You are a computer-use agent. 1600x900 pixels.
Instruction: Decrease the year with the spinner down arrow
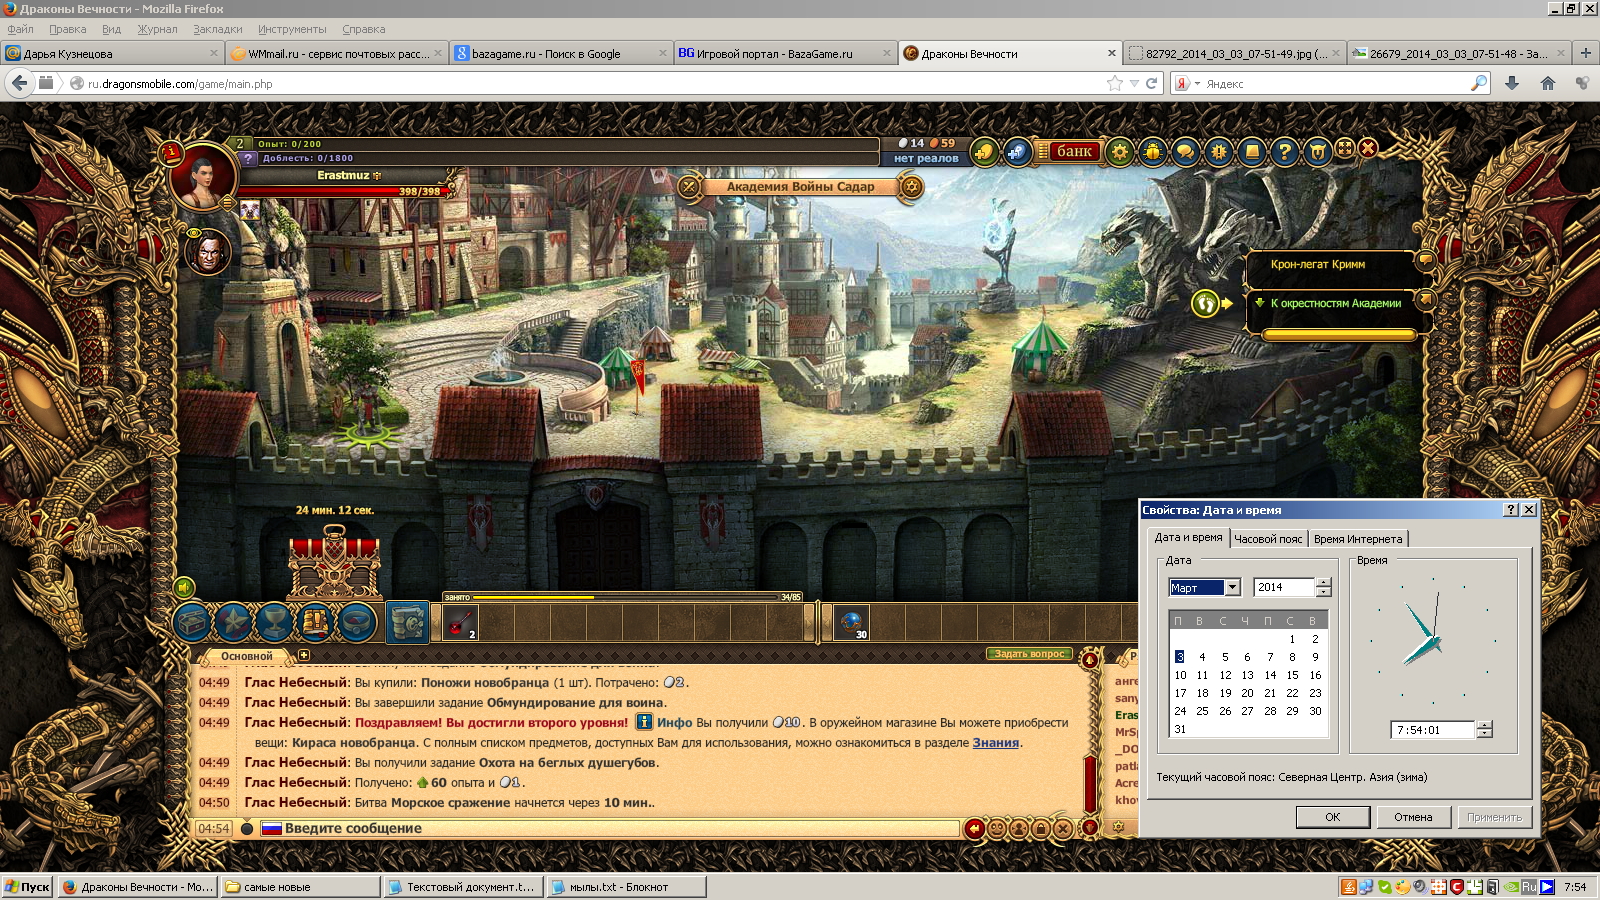(x=1324, y=592)
